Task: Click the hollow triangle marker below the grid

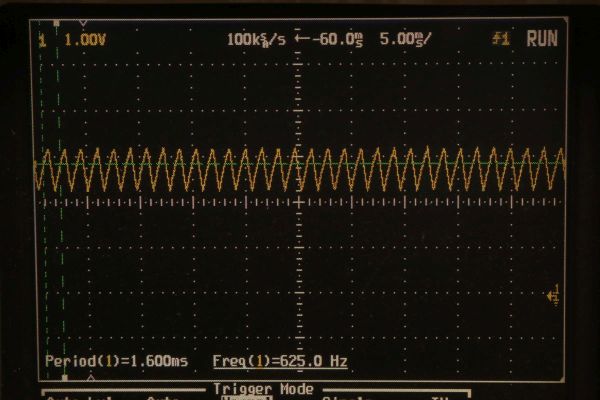Action: tap(91, 377)
